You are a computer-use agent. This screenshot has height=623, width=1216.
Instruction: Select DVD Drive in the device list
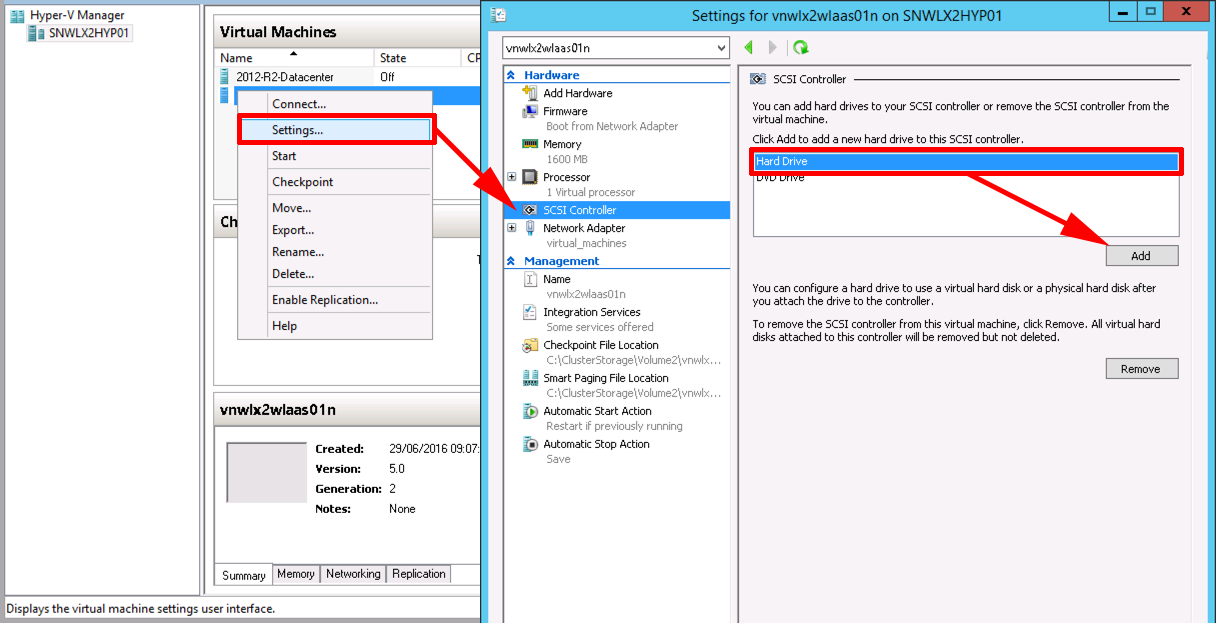coord(966,177)
